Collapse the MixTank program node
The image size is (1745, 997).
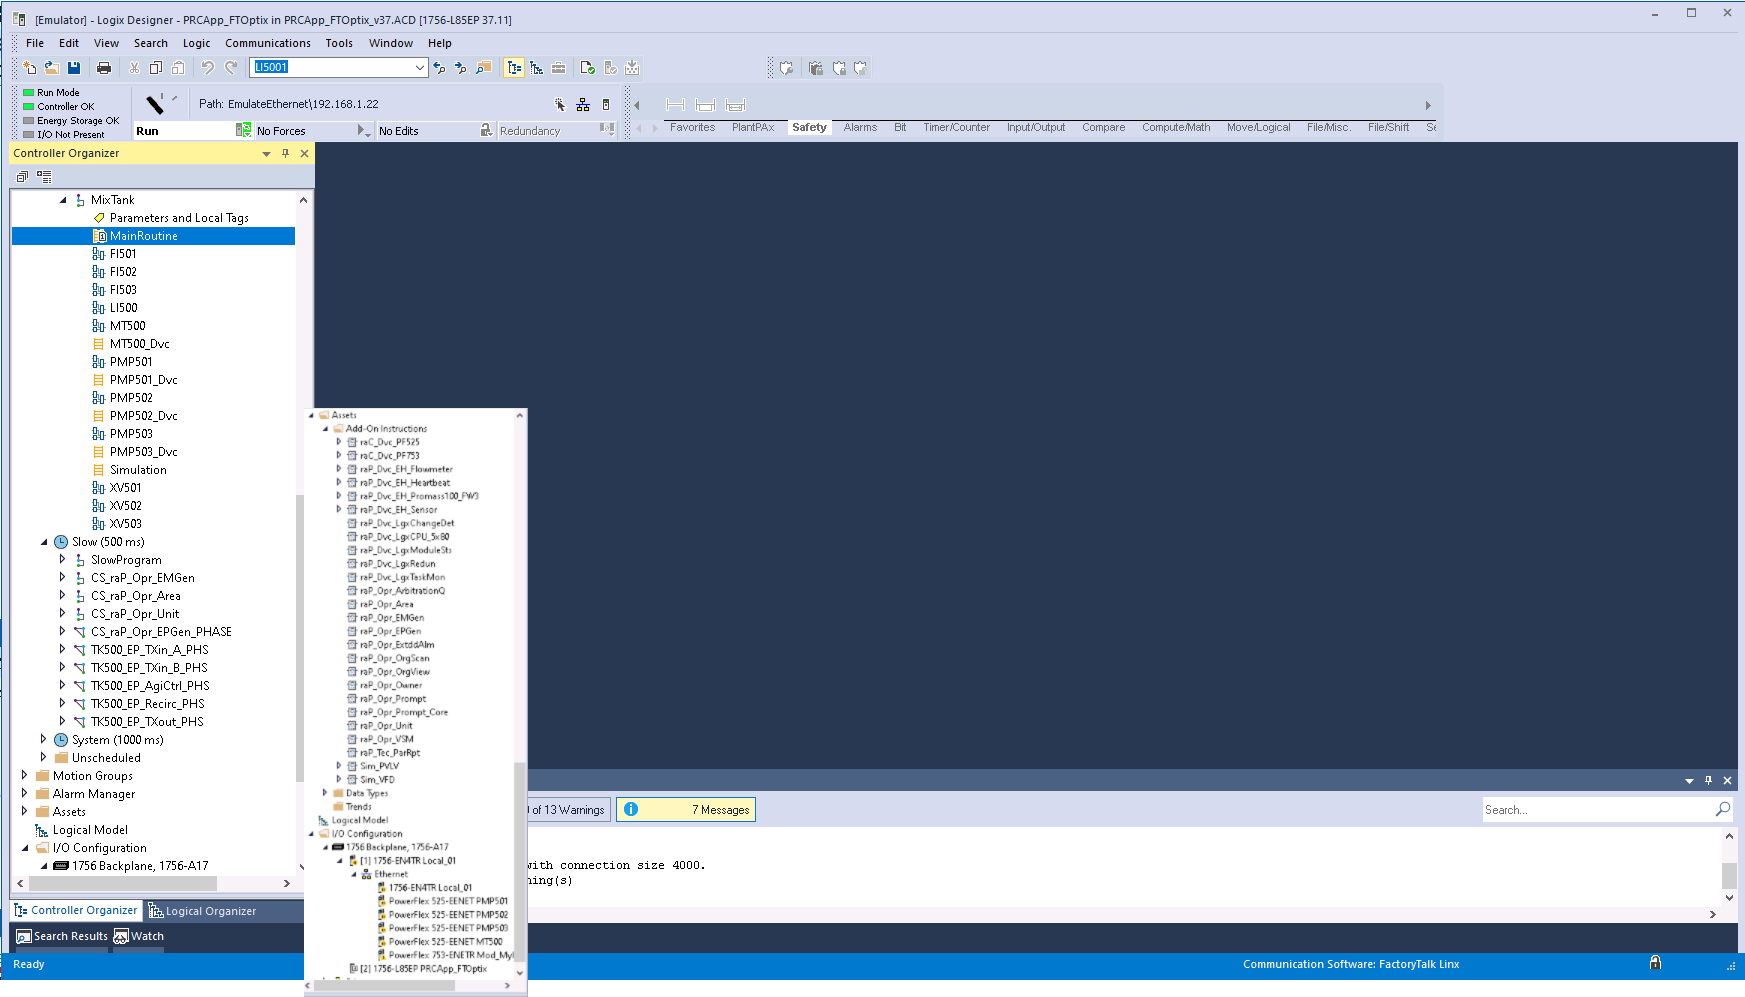63,200
